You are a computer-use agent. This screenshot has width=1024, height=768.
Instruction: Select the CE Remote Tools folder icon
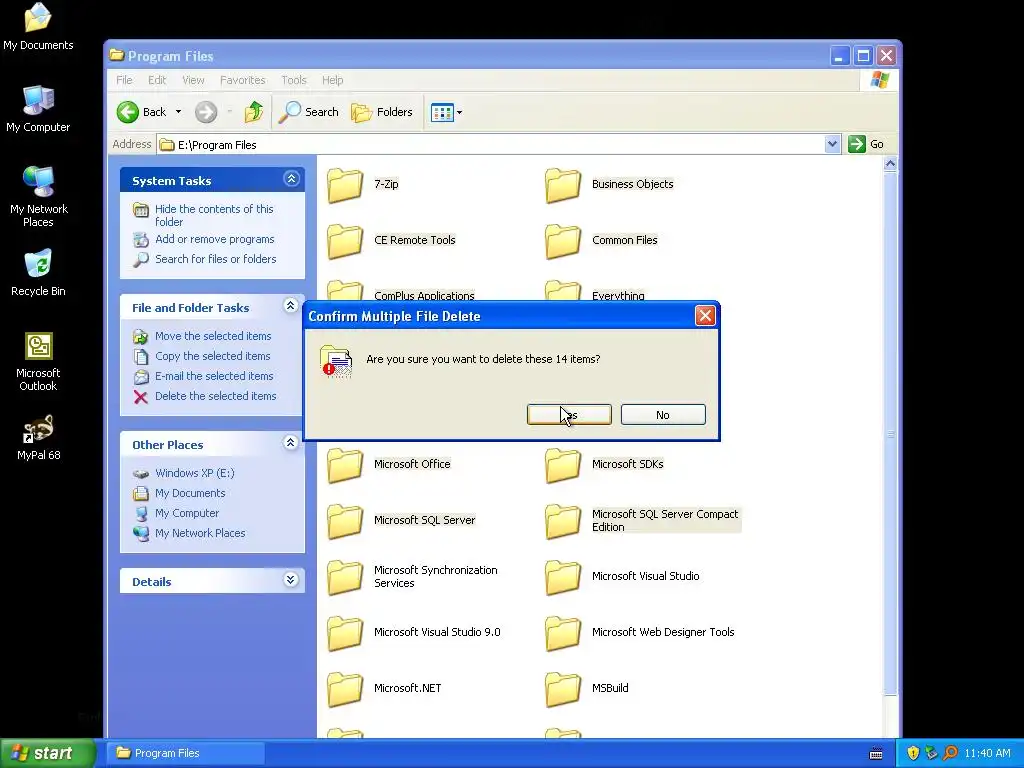(345, 241)
